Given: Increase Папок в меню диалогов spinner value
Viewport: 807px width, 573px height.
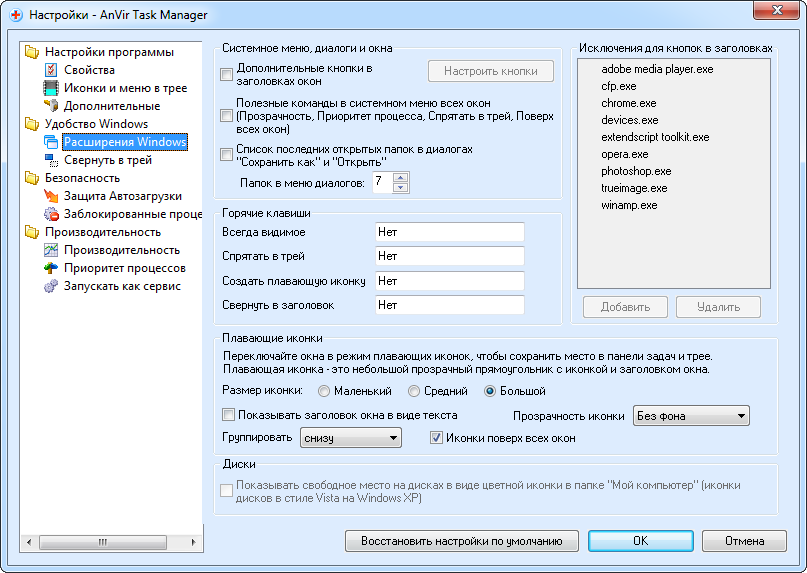Looking at the screenshot, I should (401, 178).
